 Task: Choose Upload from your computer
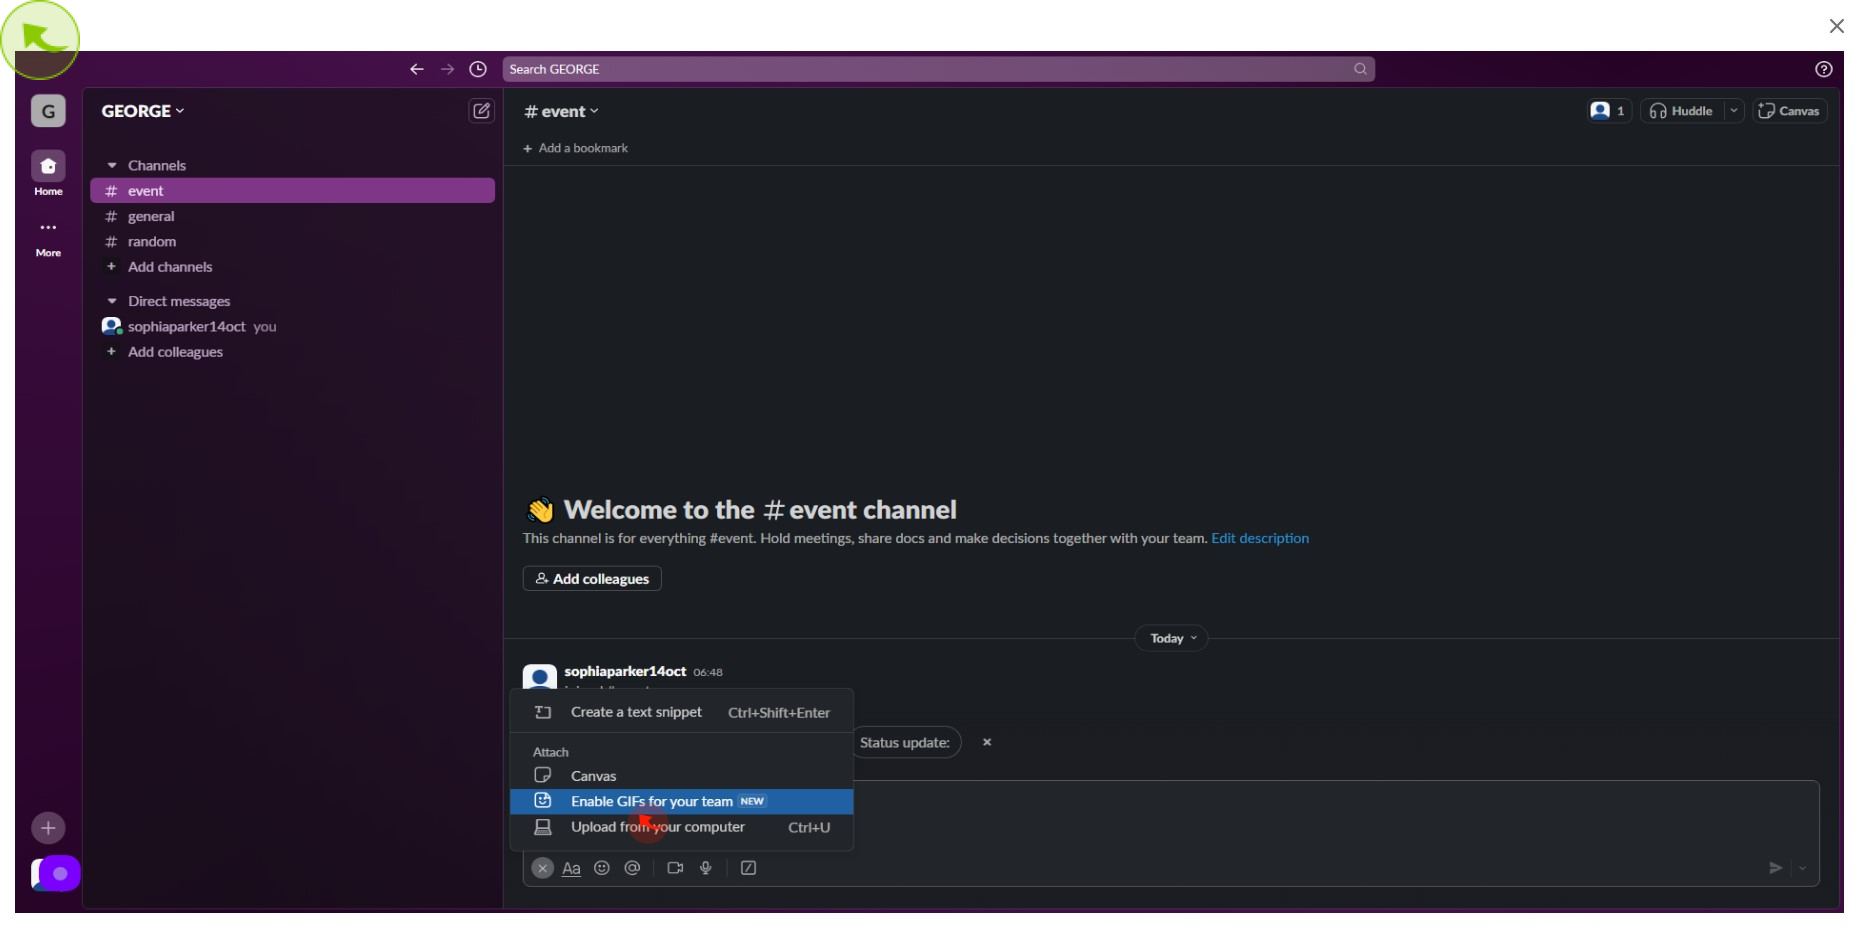(x=682, y=827)
